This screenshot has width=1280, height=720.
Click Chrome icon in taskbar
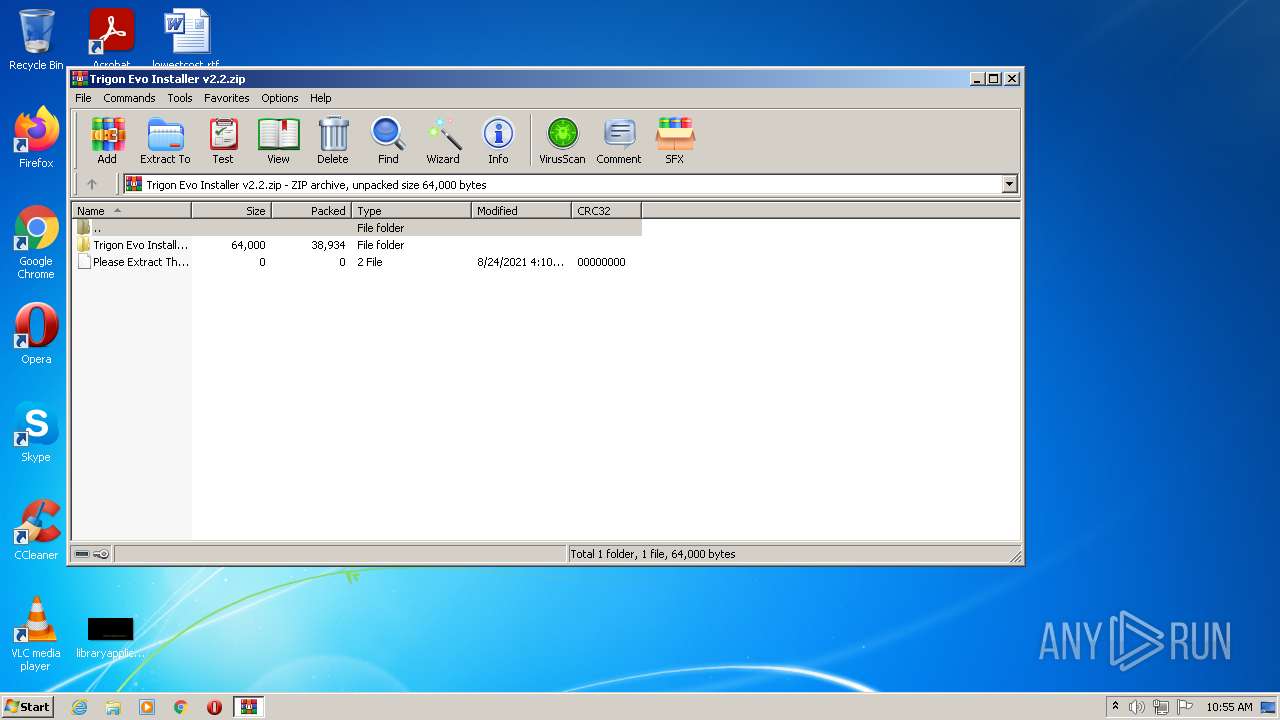(181, 707)
